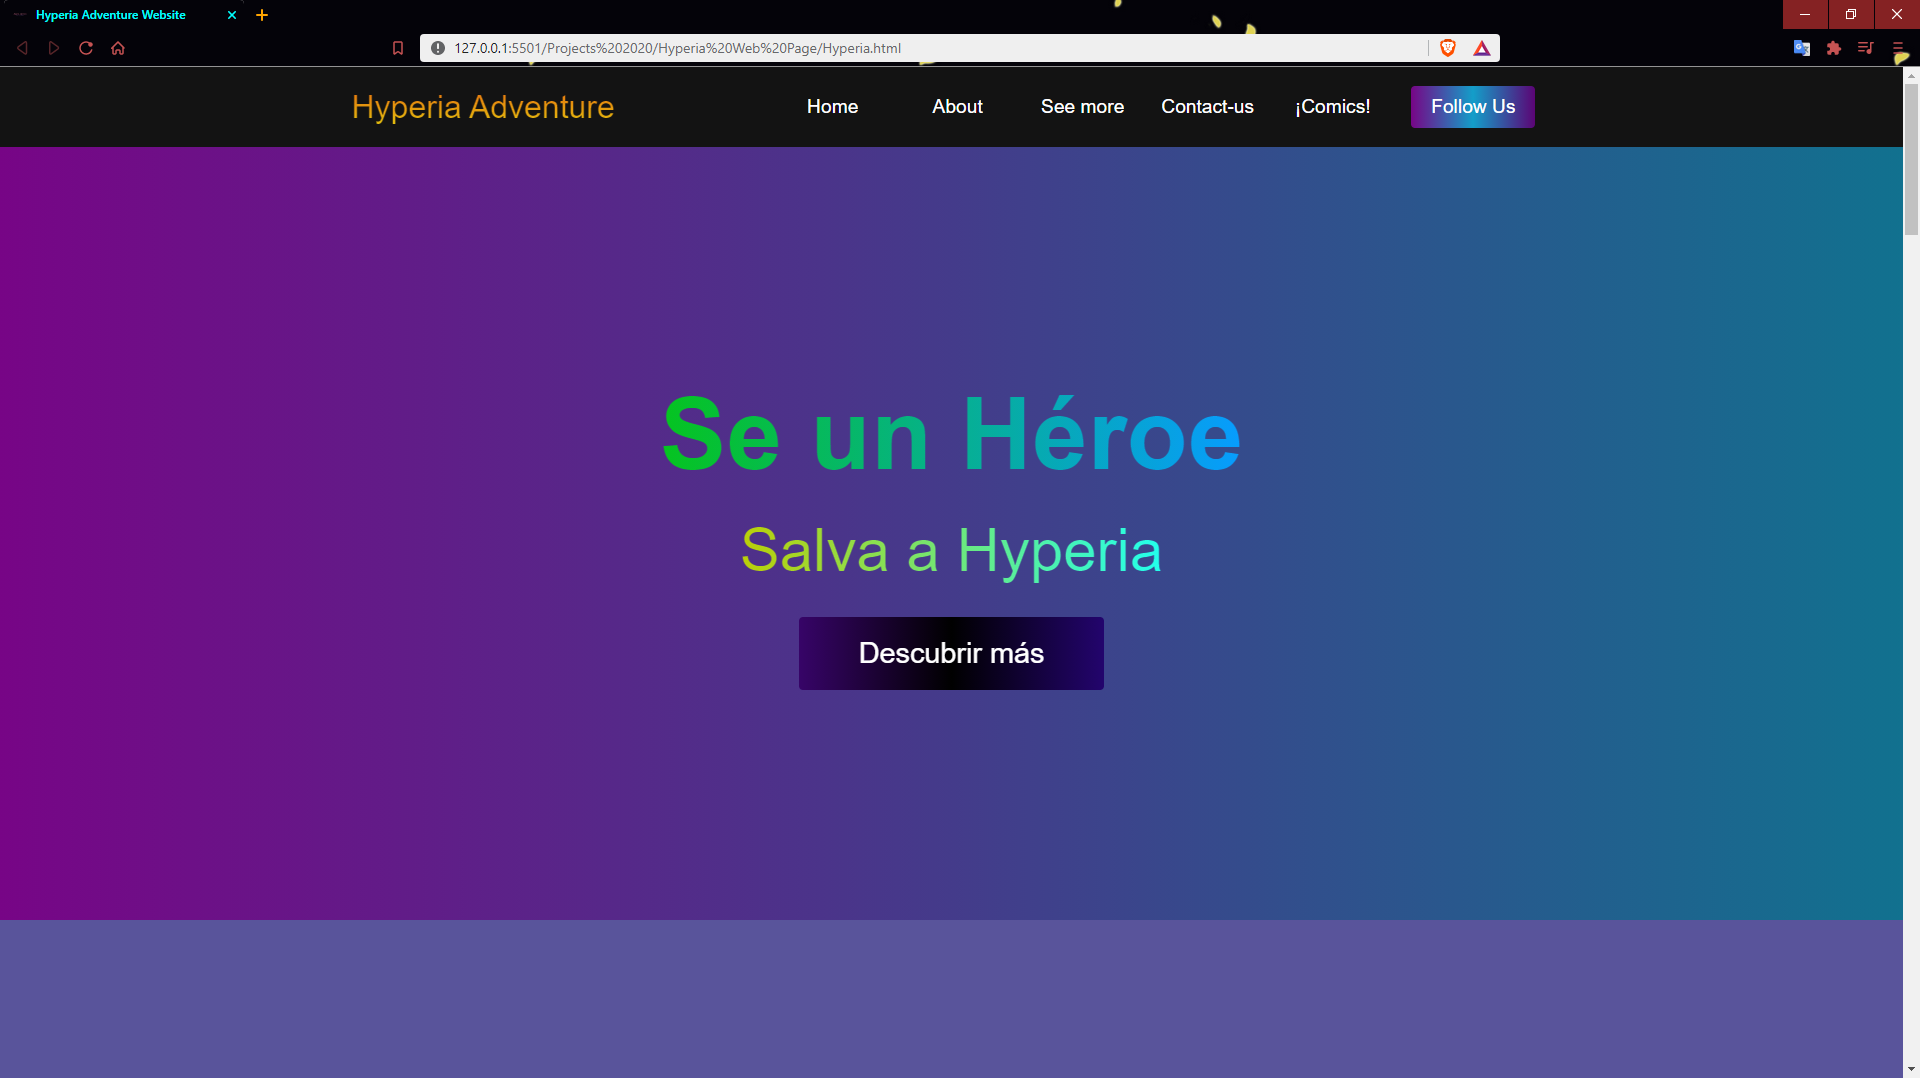Open the extensions puzzle piece icon
Image resolution: width=1920 pixels, height=1078 pixels.
[x=1834, y=48]
